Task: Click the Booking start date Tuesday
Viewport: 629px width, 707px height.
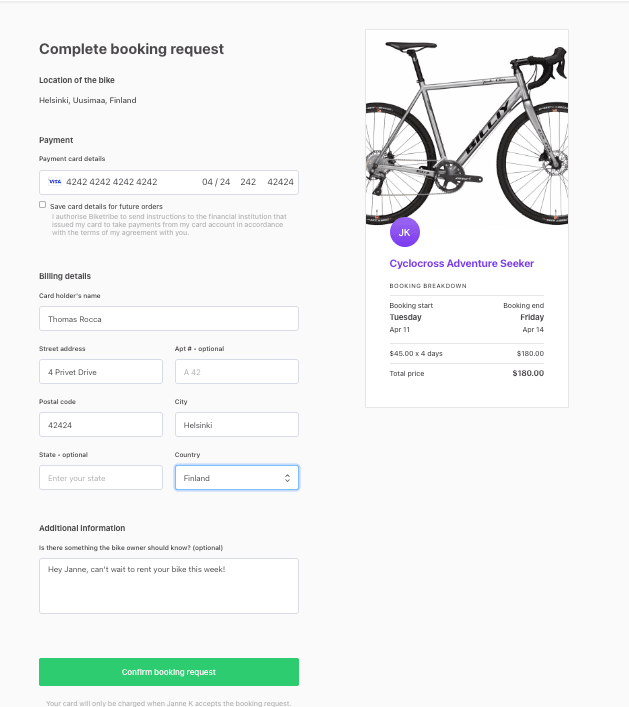Action: [x=406, y=317]
